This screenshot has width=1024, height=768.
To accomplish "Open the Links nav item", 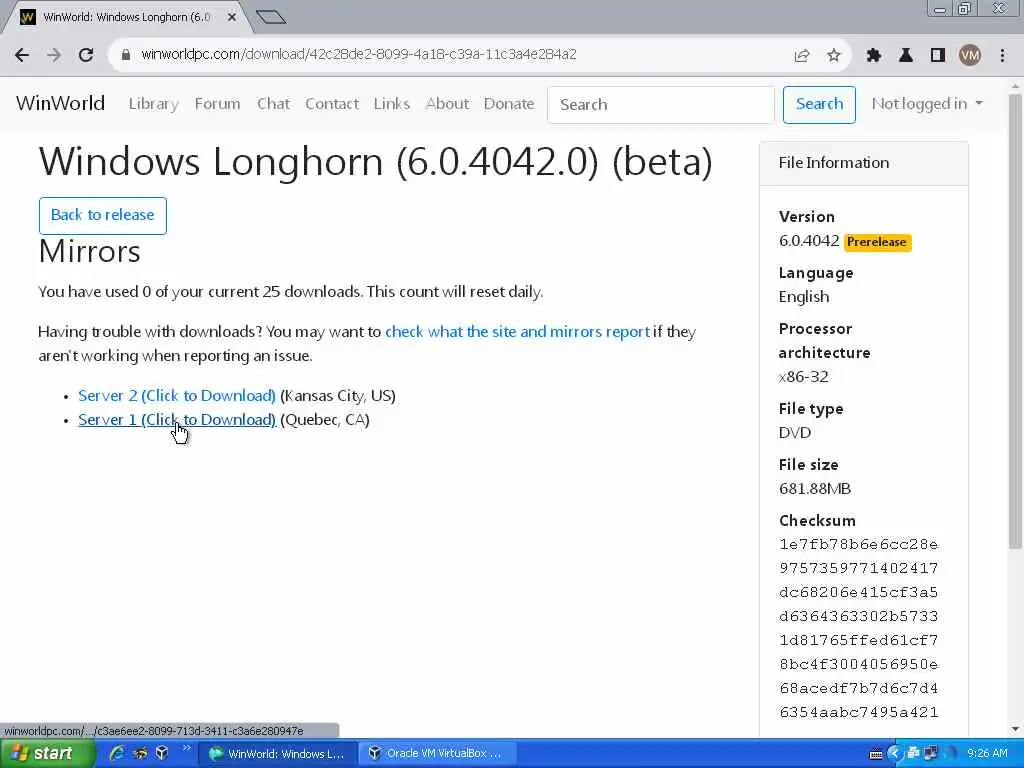I will coord(392,104).
